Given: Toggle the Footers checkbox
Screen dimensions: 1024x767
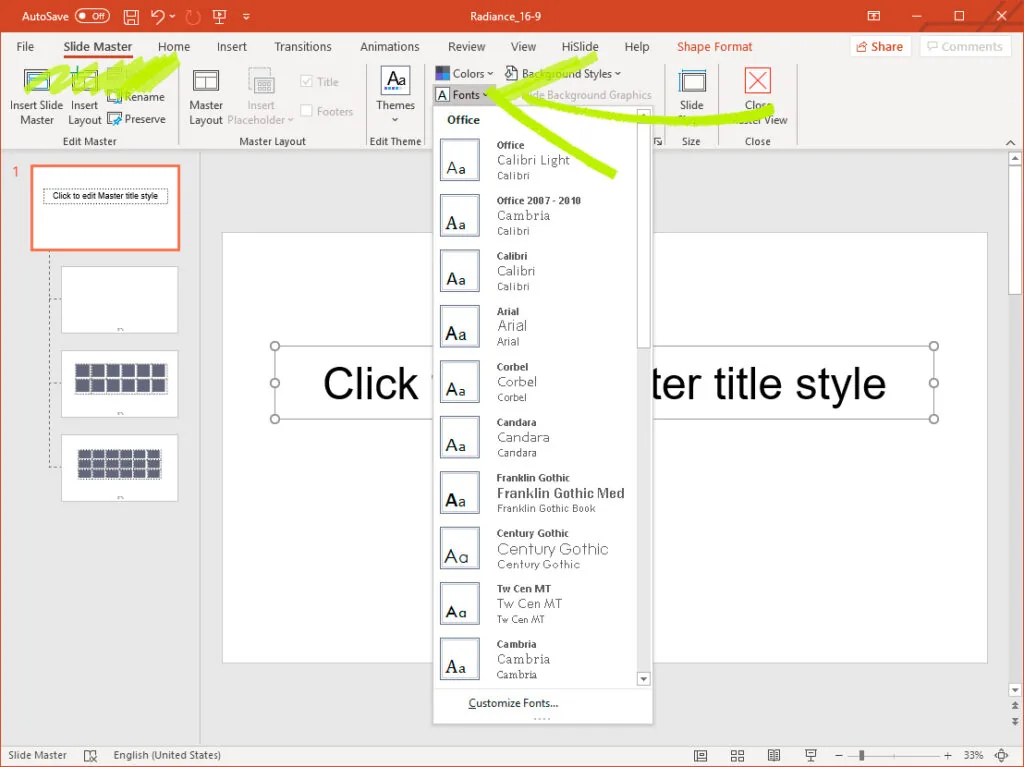Looking at the screenshot, I should 306,111.
